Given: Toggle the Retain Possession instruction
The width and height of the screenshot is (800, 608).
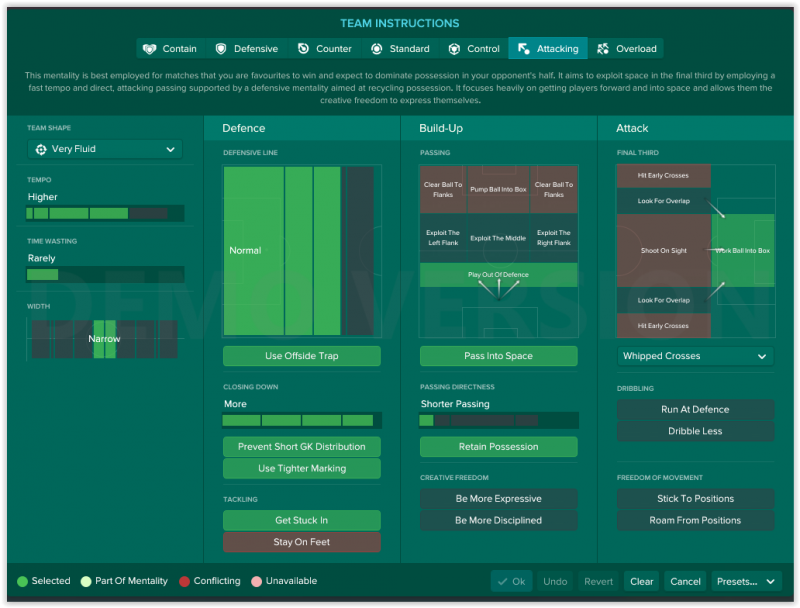Looking at the screenshot, I should coord(498,447).
